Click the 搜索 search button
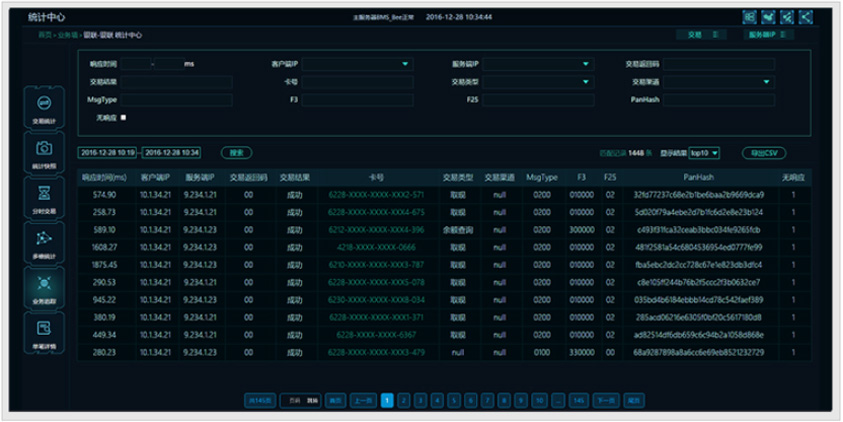Screen dimensions: 843x422 point(236,153)
